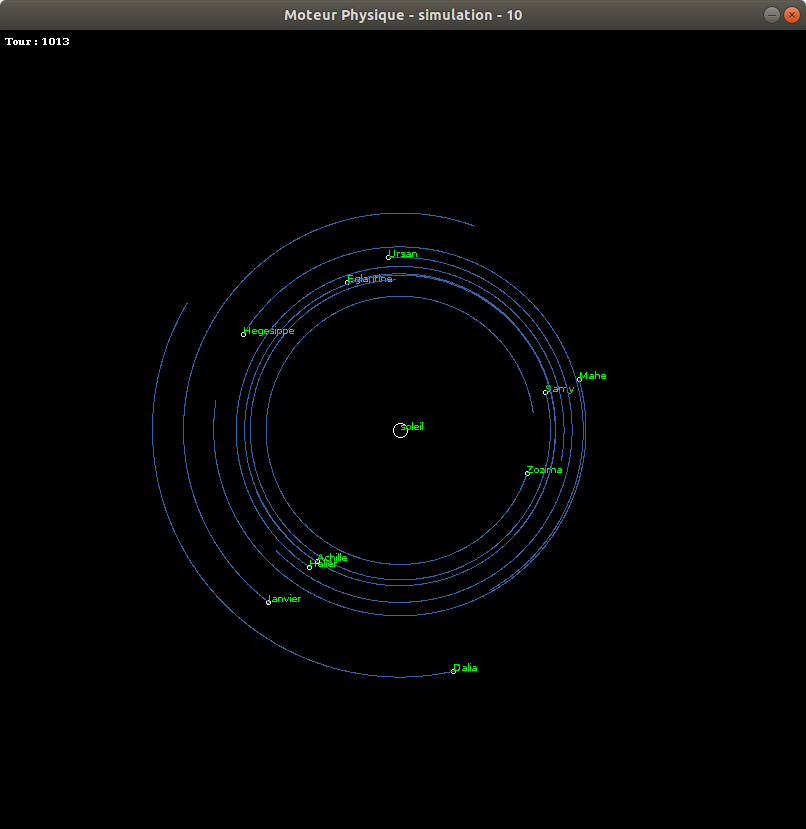This screenshot has width=806, height=829.
Task: Click the Moteur Physique title bar text
Action: (403, 14)
